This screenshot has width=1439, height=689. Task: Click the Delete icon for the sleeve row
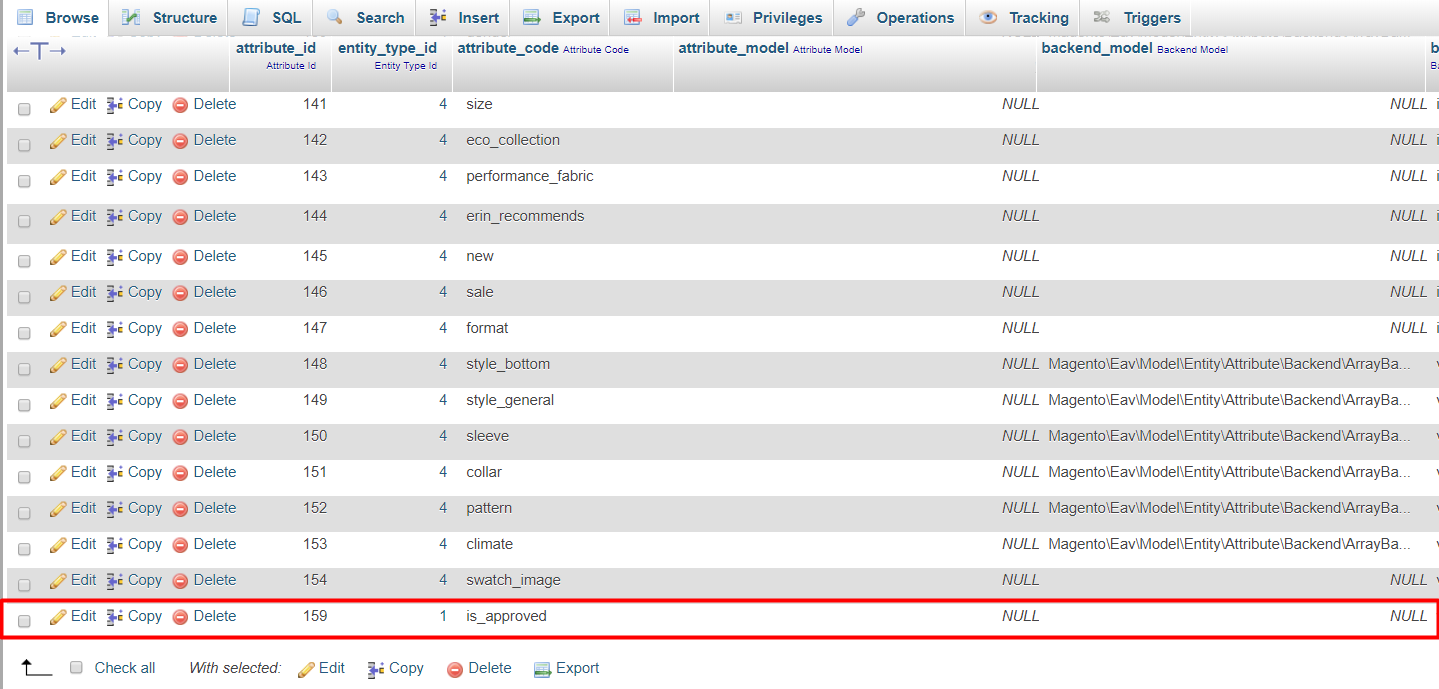(180, 437)
